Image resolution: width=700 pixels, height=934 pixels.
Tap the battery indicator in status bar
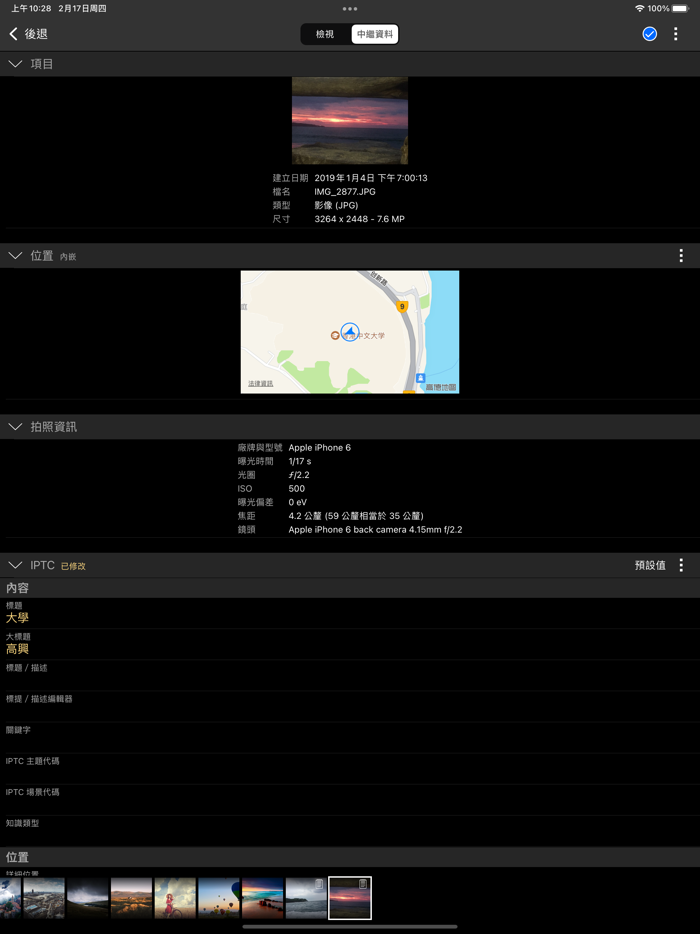click(680, 9)
